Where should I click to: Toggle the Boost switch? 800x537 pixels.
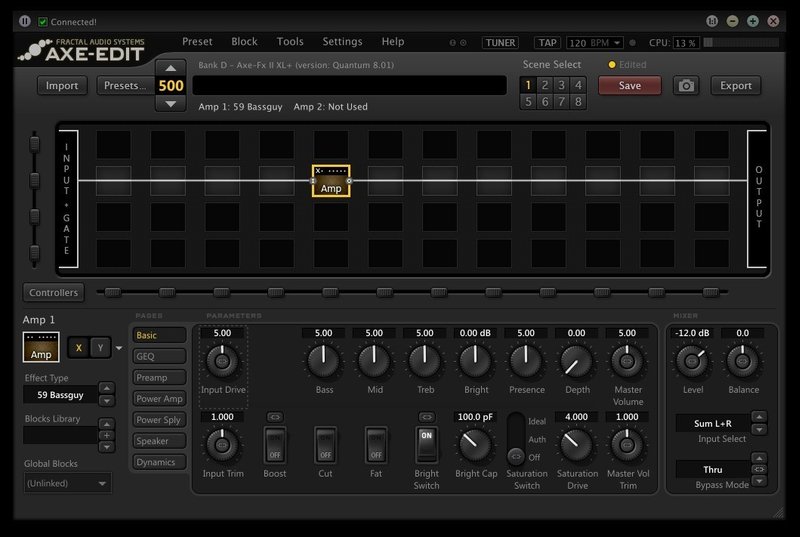pos(274,445)
